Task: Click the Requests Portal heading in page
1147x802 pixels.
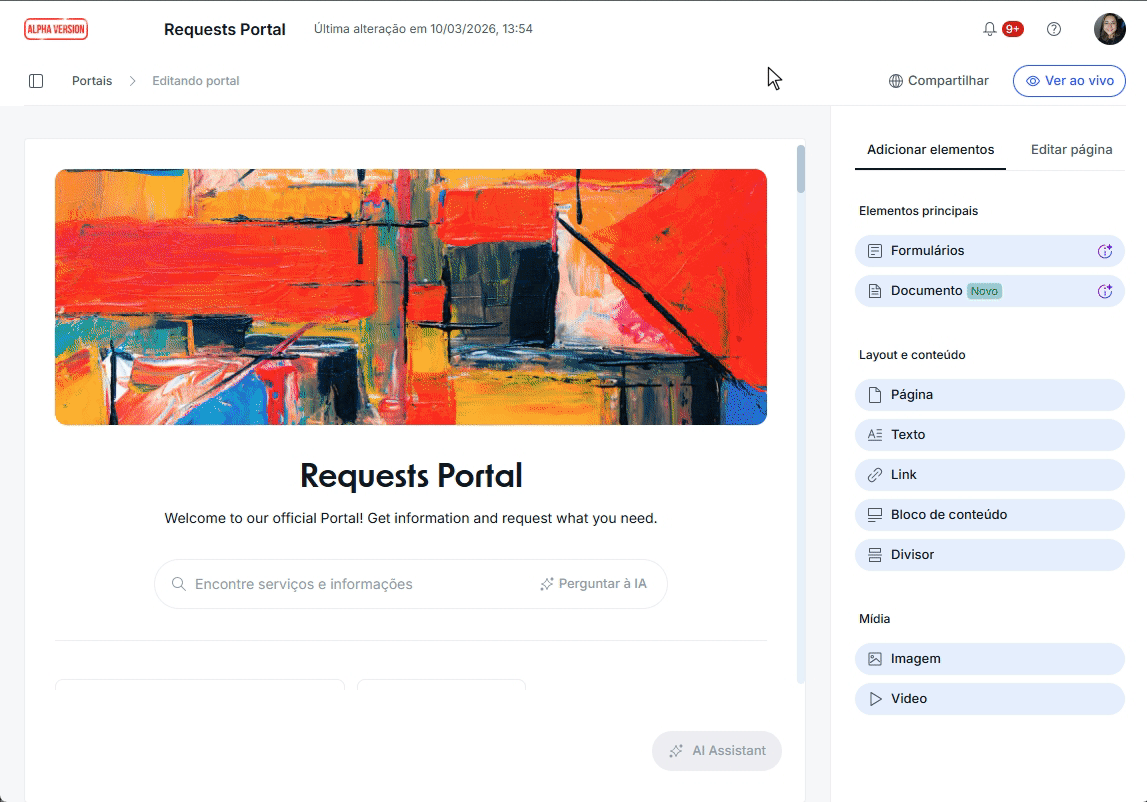Action: click(x=411, y=476)
